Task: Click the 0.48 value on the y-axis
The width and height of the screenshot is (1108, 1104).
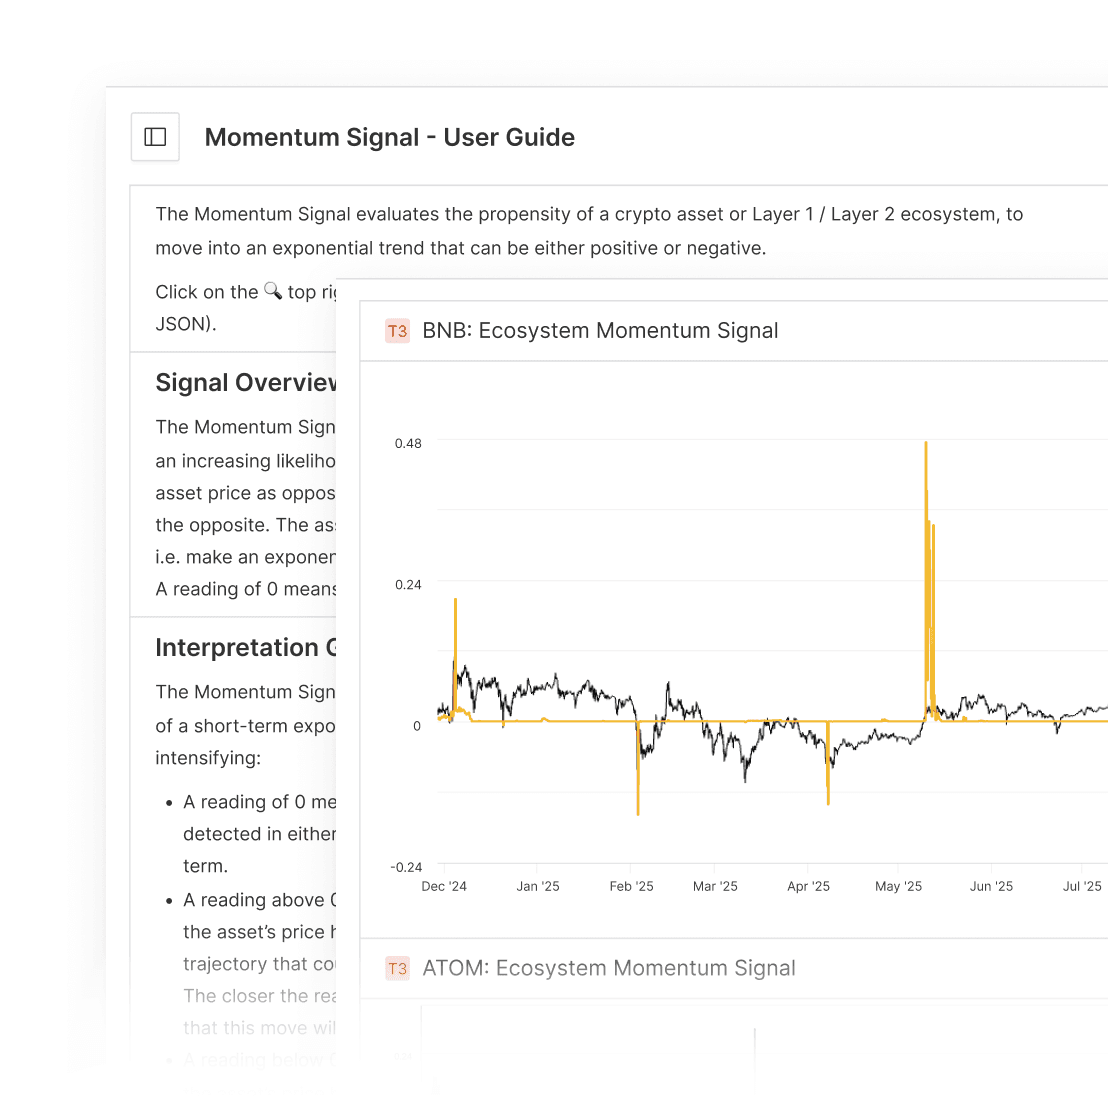Action: [408, 443]
